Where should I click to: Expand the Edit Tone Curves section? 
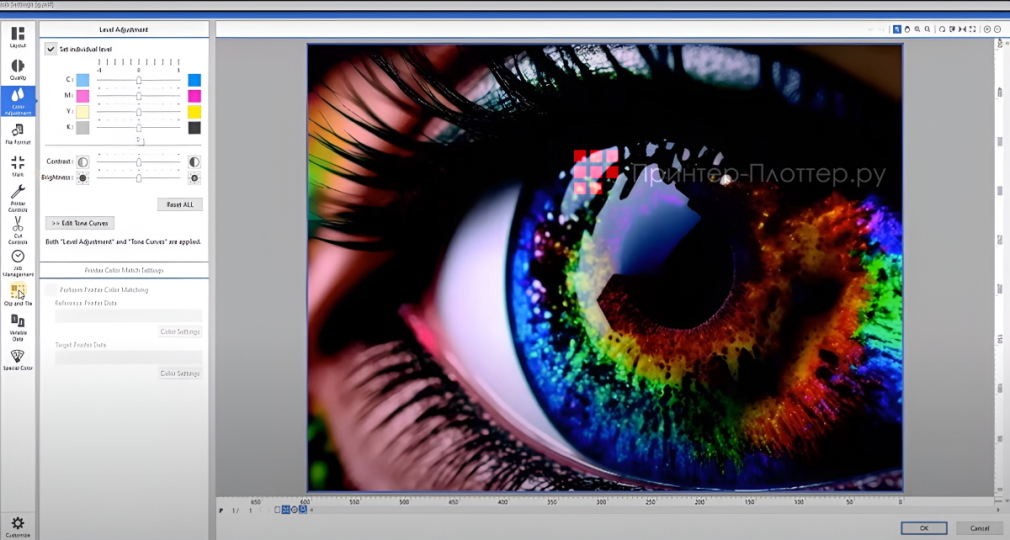(80, 223)
